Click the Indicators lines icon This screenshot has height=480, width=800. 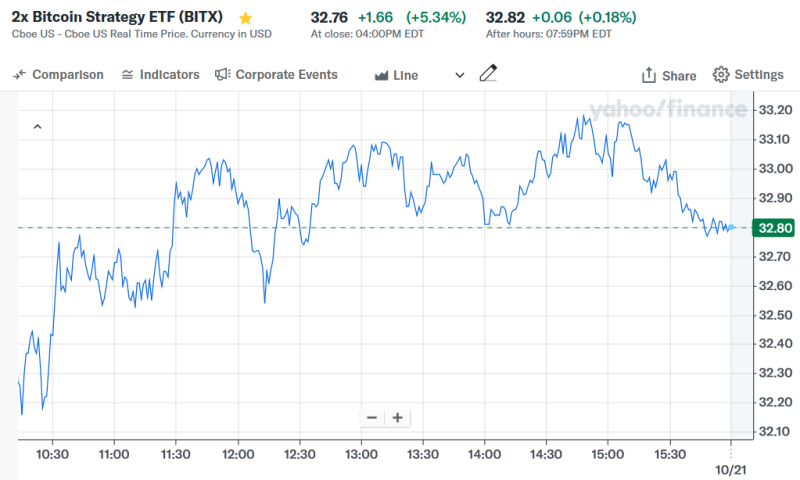pyautogui.click(x=127, y=75)
